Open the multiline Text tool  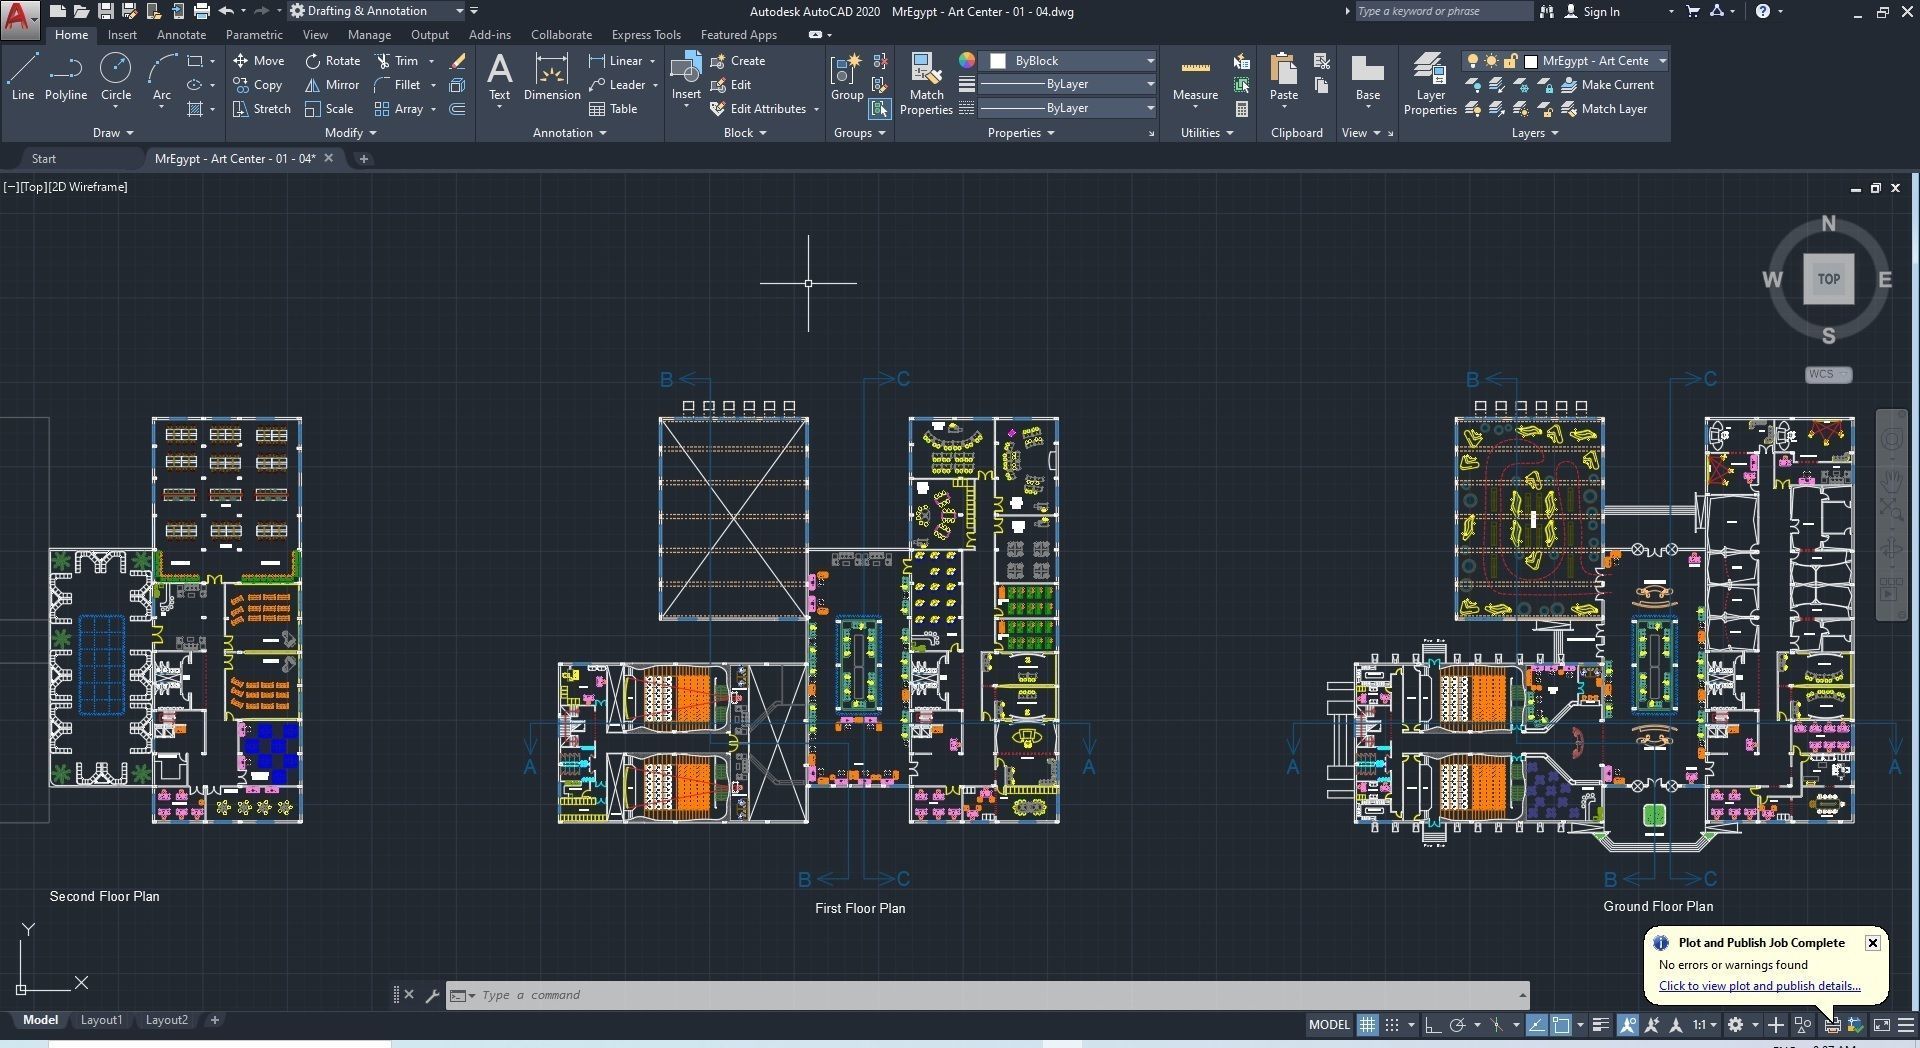pyautogui.click(x=499, y=78)
